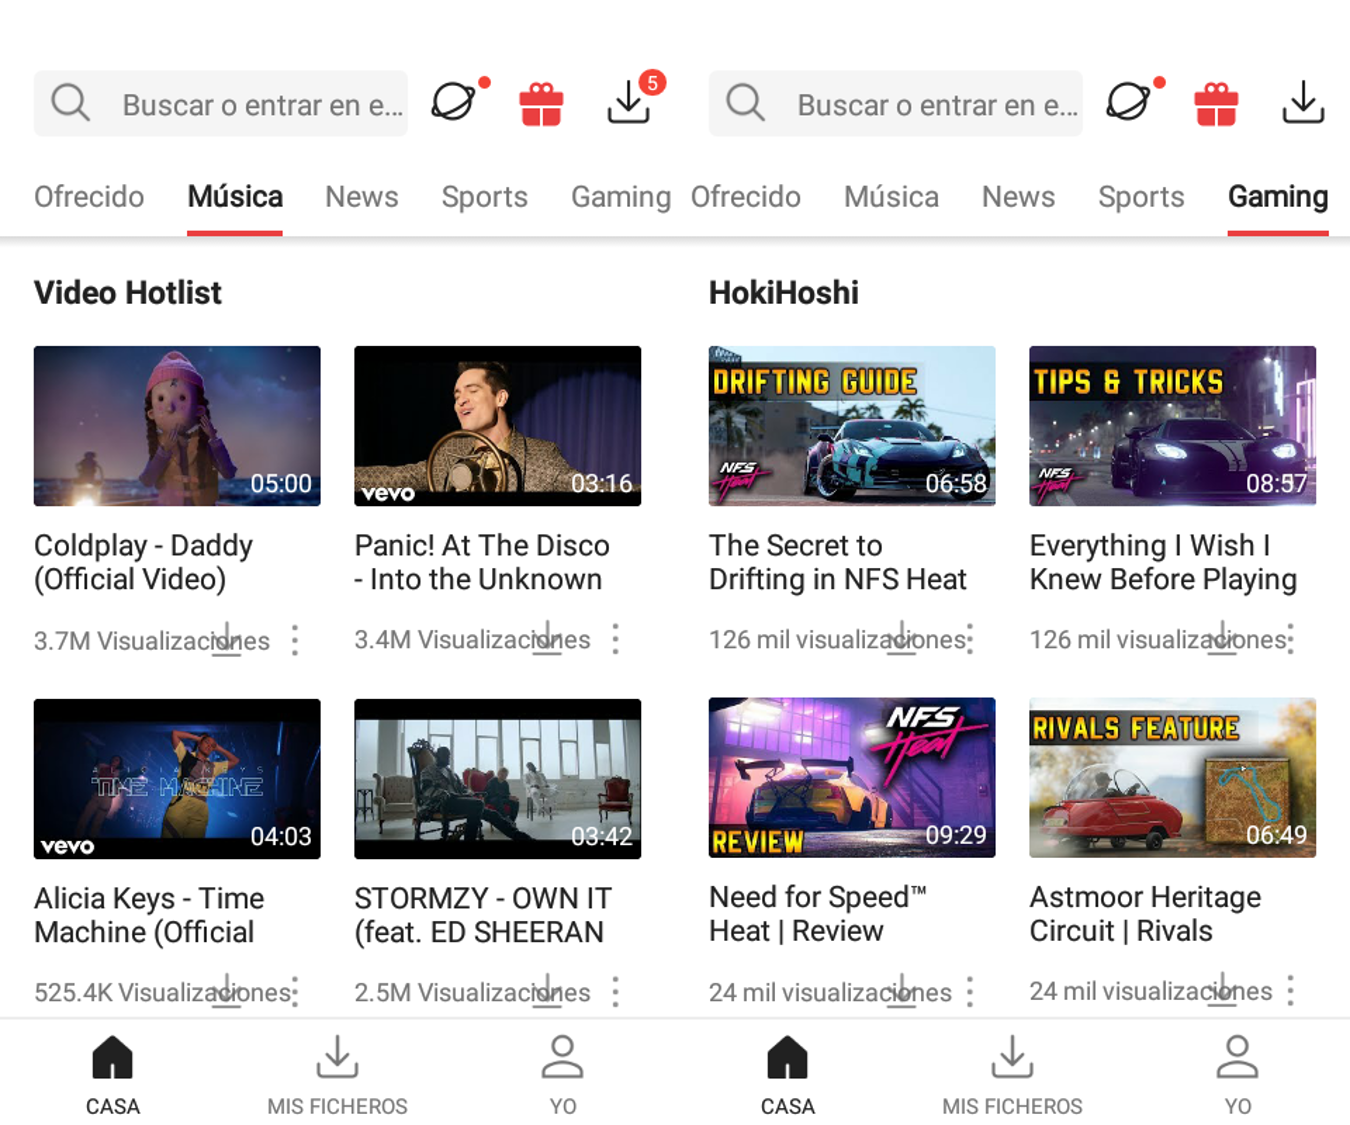Play Panic! At The Disco thumbnail
The width and height of the screenshot is (1350, 1125).
coord(498,426)
